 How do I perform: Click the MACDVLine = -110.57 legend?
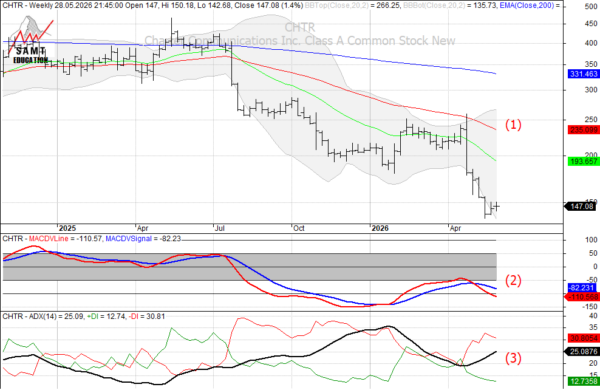[x=65, y=239]
